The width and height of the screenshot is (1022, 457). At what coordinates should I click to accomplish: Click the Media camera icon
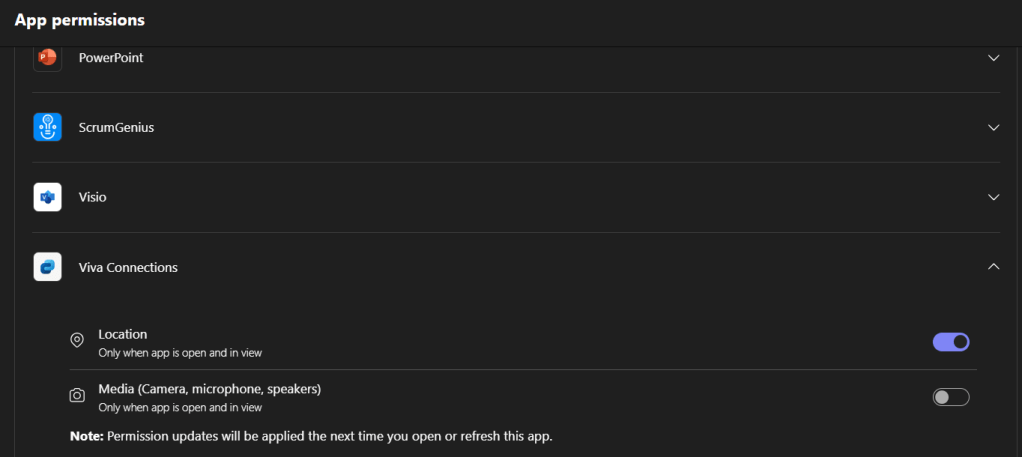[77, 396]
